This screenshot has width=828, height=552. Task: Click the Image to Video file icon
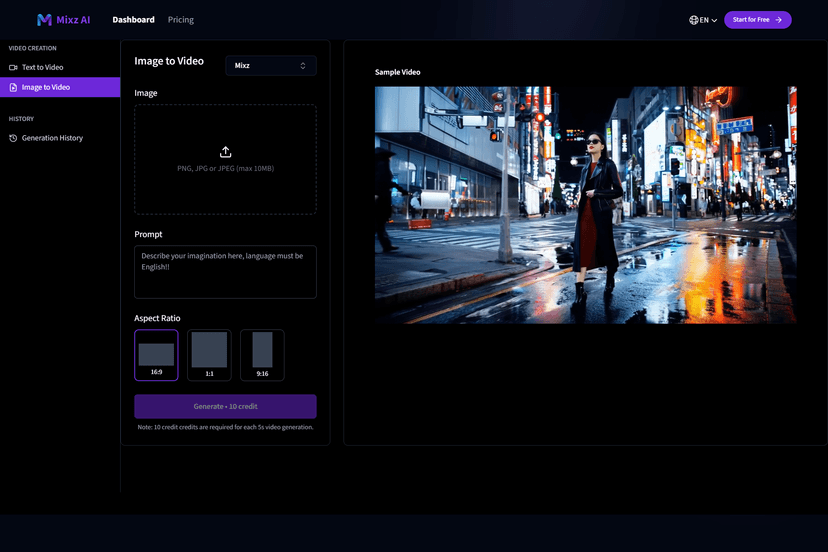[x=13, y=87]
